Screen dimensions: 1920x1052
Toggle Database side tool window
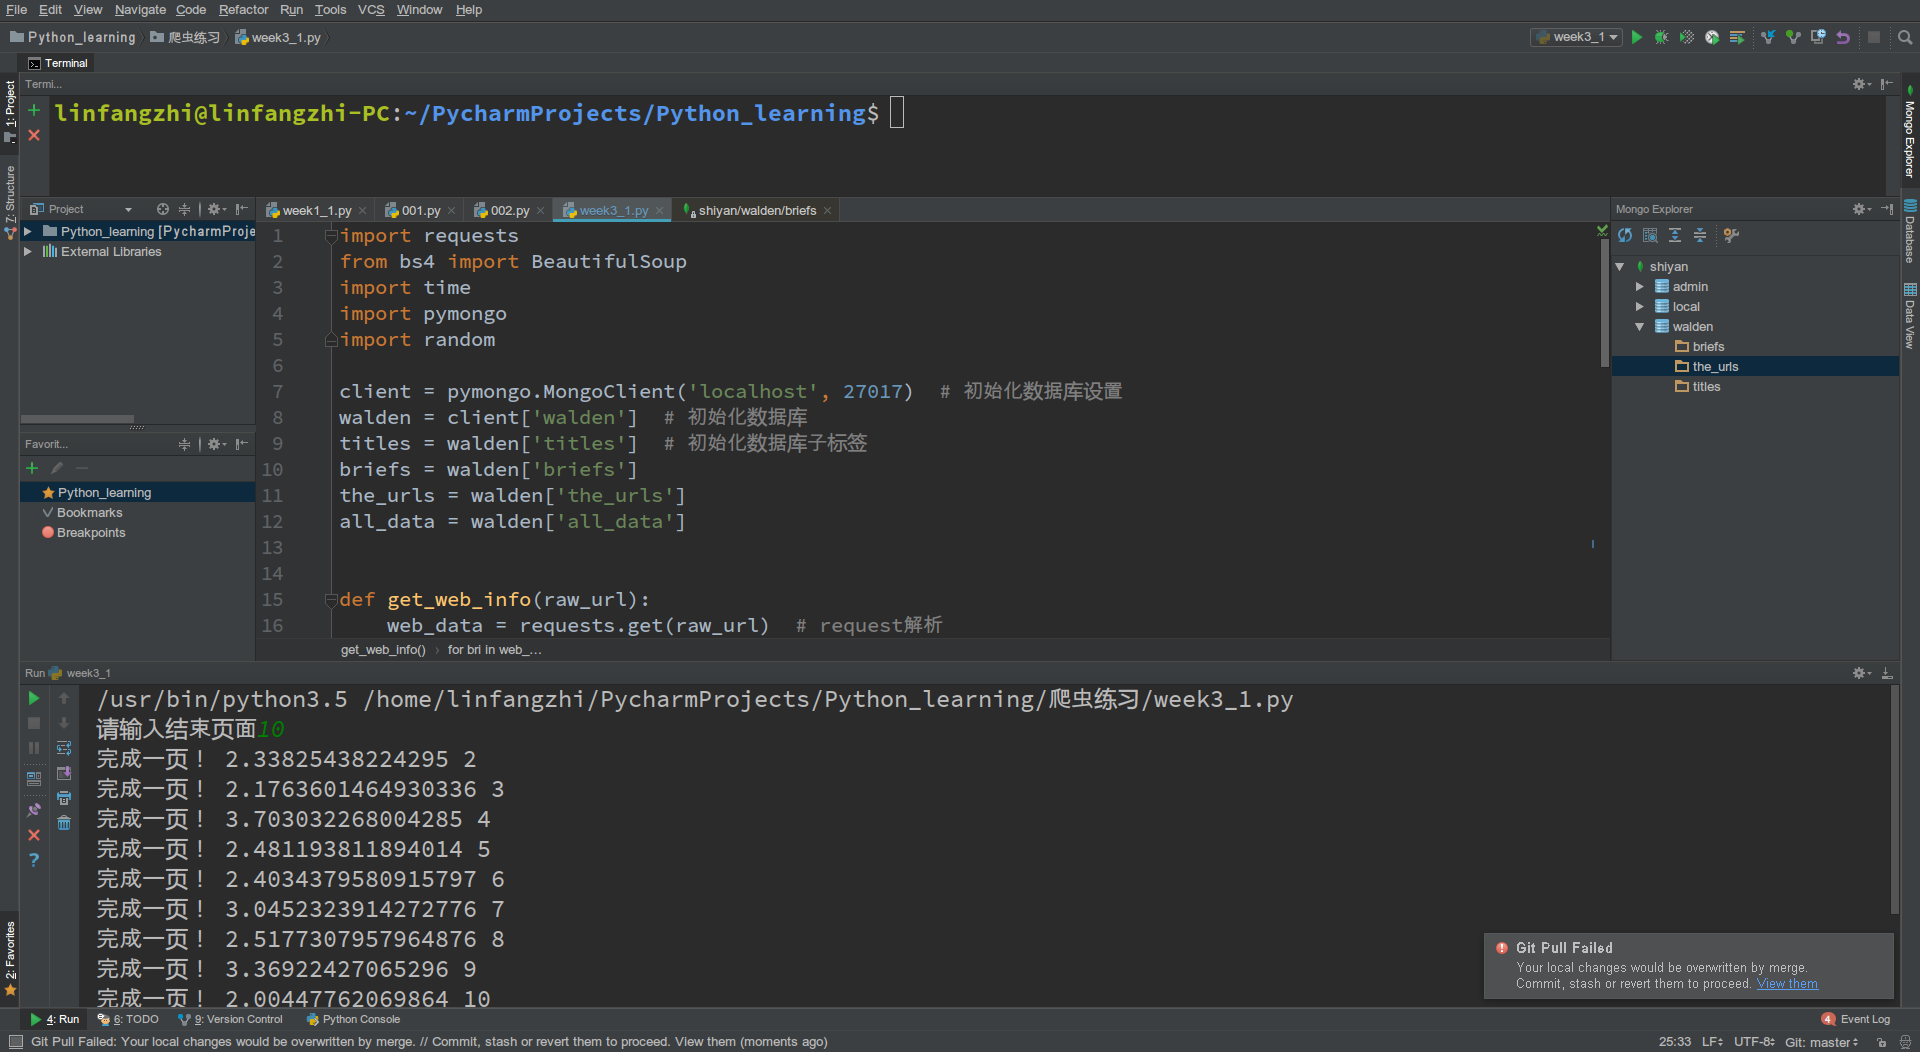coord(1909,231)
